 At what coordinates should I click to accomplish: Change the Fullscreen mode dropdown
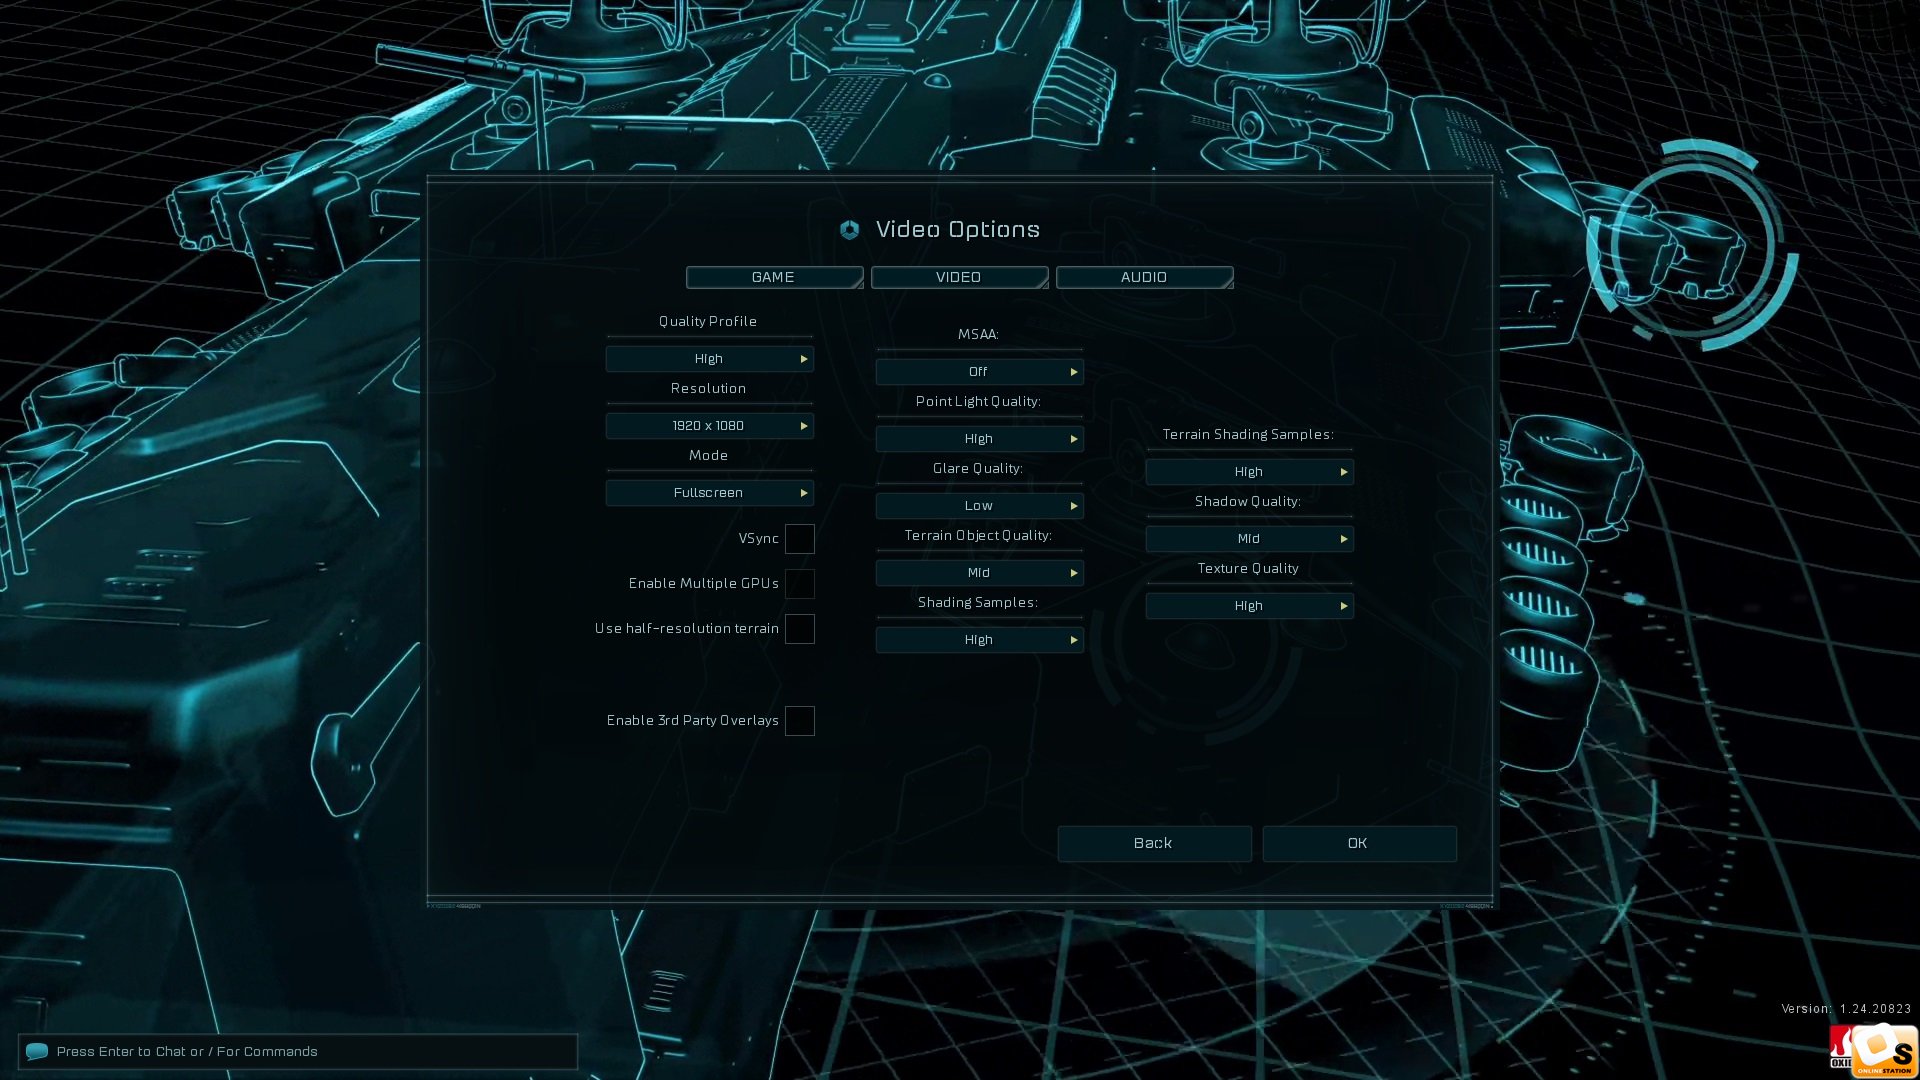coord(710,493)
